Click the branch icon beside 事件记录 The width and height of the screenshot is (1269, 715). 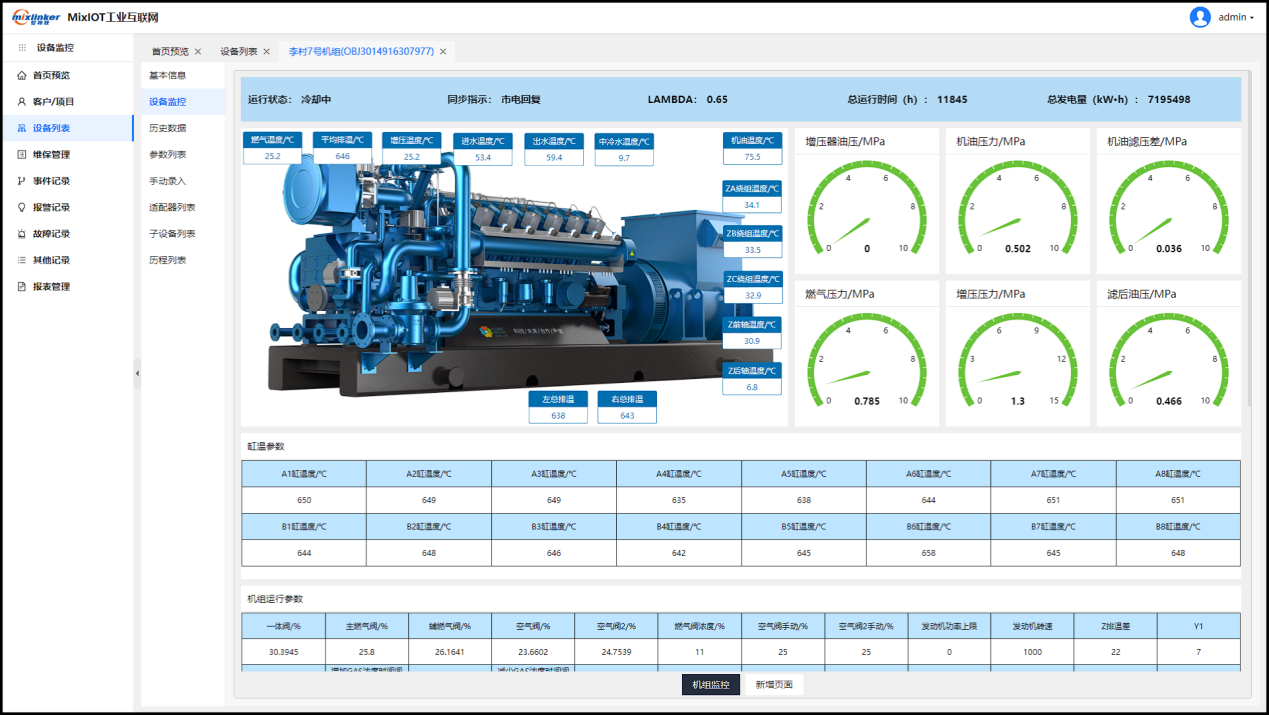pos(22,181)
